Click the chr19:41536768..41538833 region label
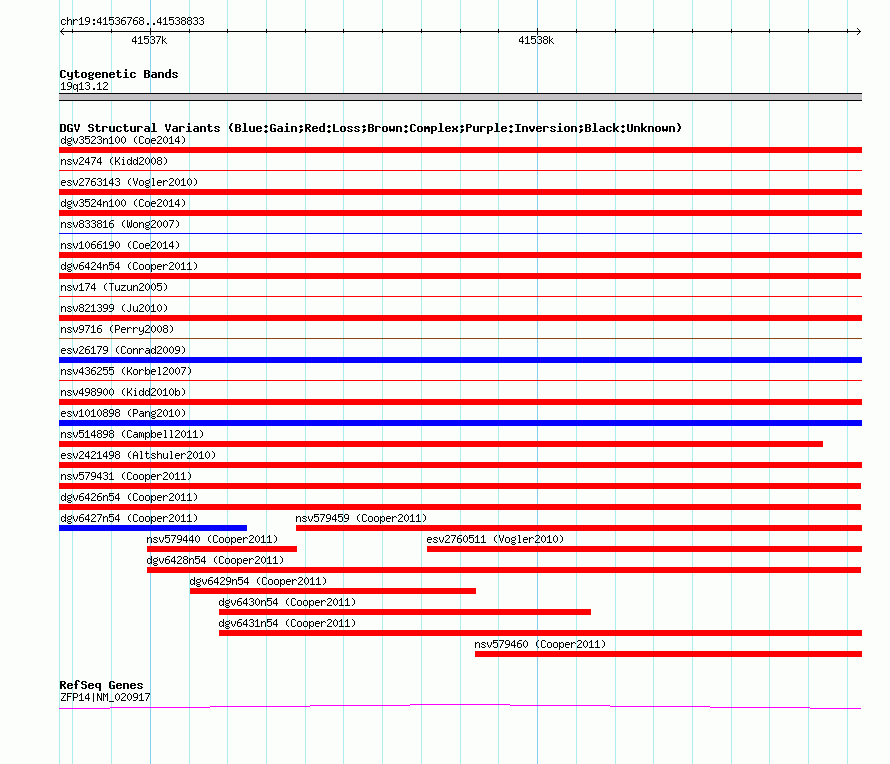This screenshot has width=890, height=764. (132, 22)
